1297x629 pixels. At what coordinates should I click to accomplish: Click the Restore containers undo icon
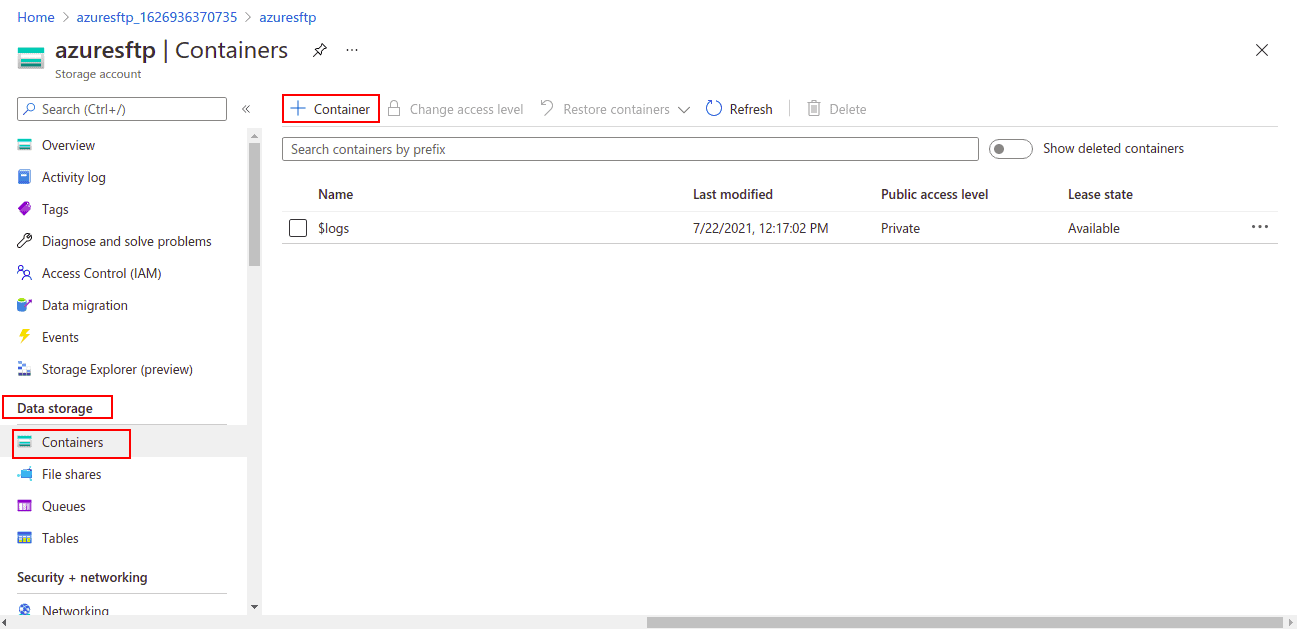click(547, 108)
